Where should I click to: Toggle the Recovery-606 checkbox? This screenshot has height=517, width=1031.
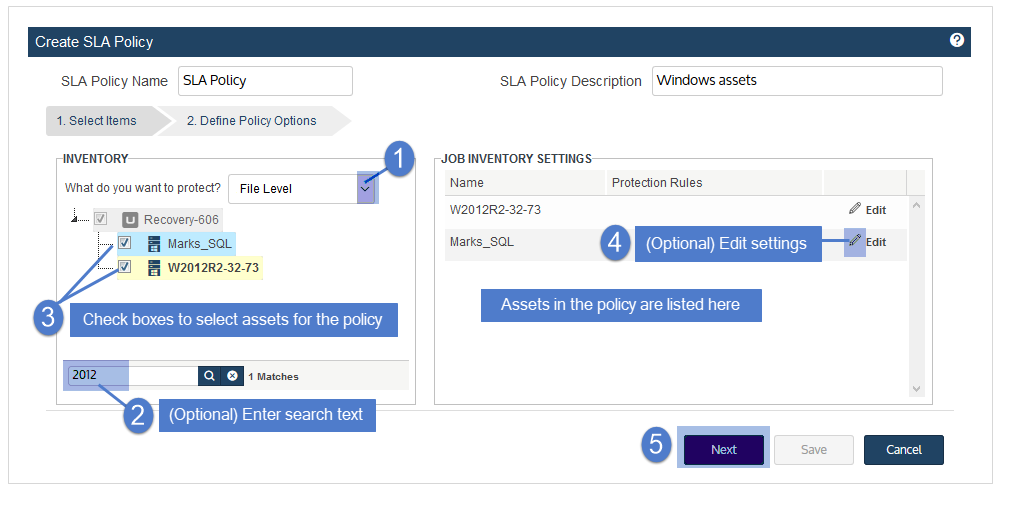coord(101,218)
